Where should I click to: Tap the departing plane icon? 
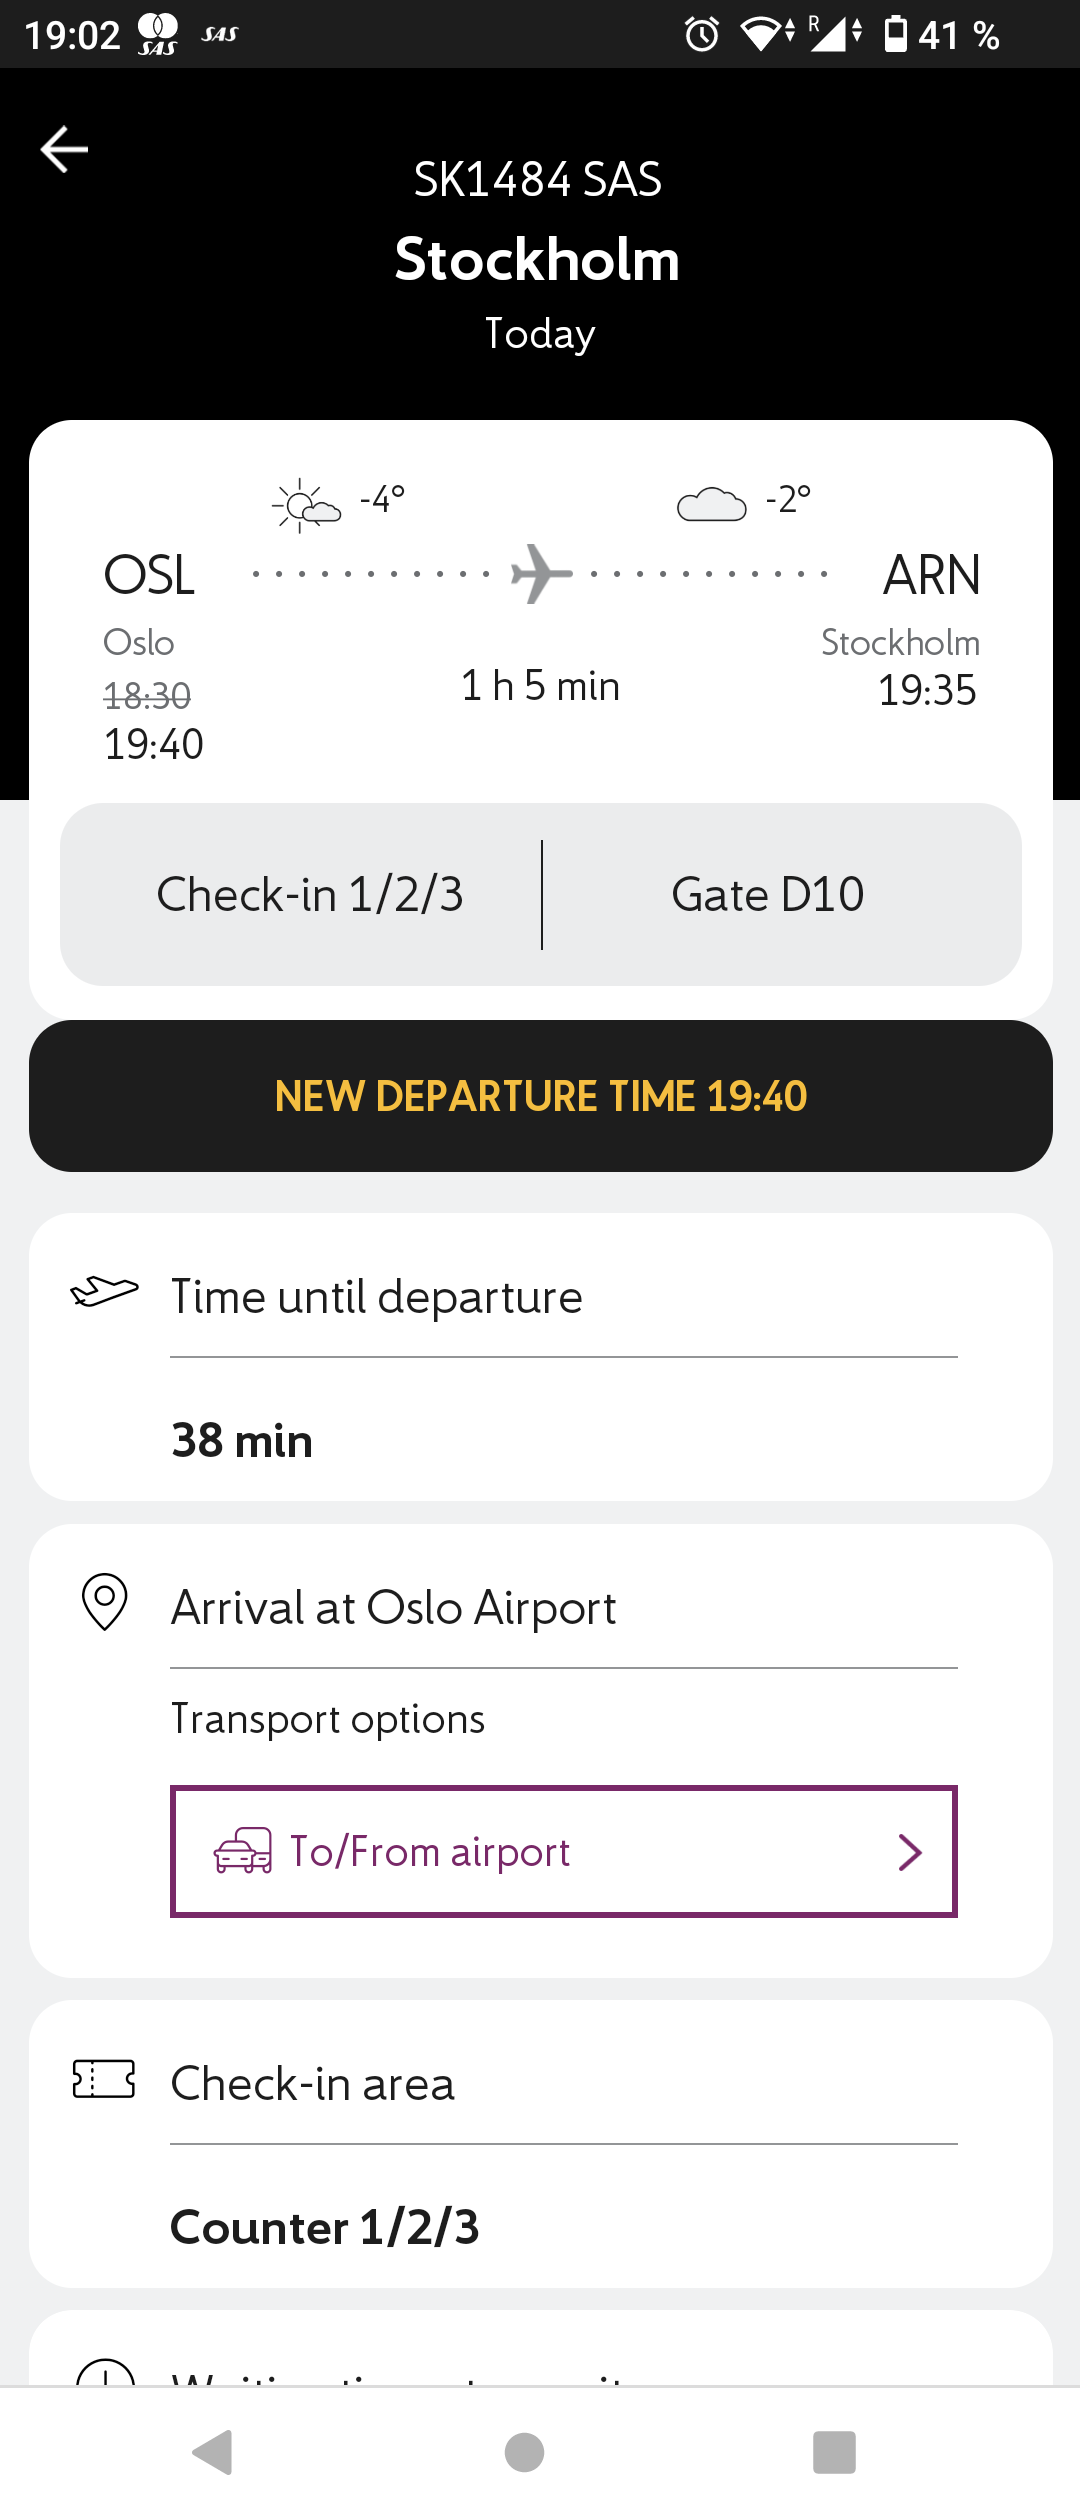[x=104, y=1291]
